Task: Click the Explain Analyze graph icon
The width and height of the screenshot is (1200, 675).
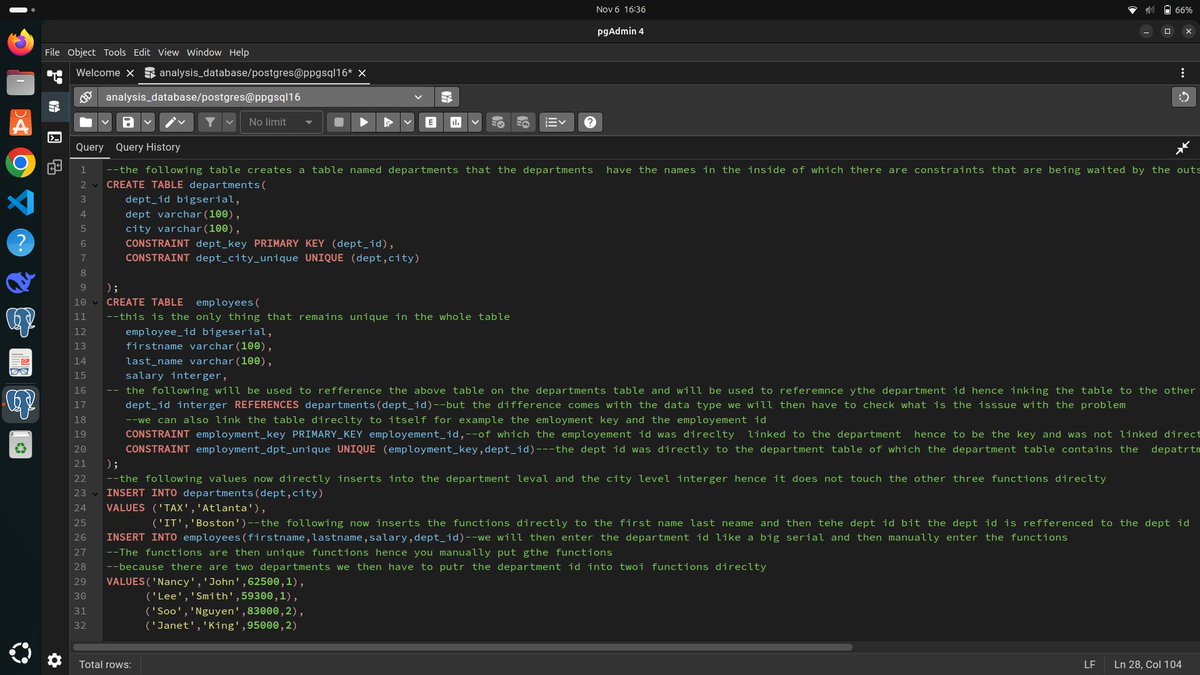Action: [x=454, y=121]
